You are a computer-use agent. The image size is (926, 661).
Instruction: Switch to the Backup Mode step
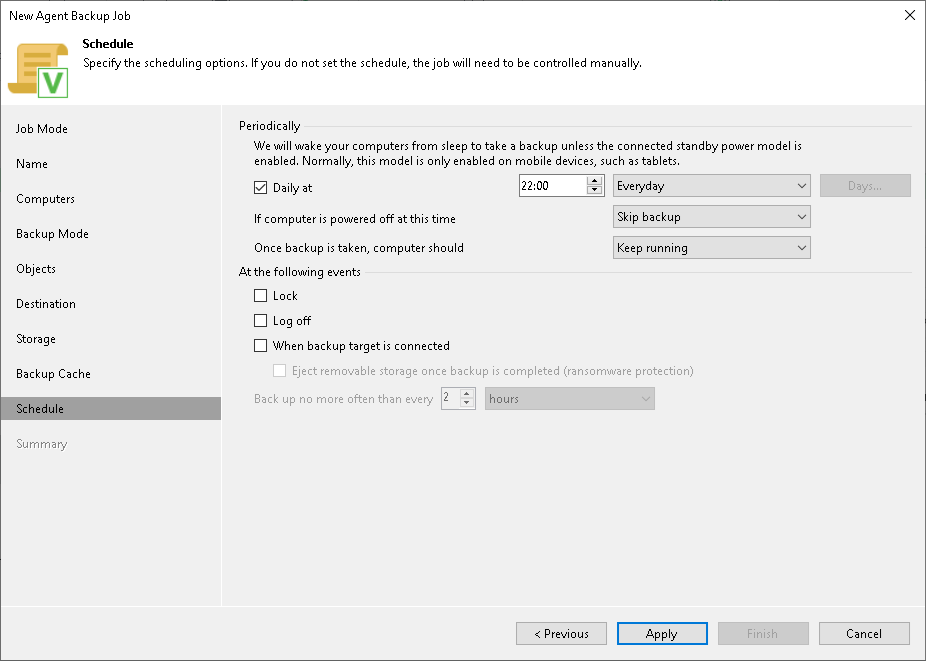(x=51, y=233)
